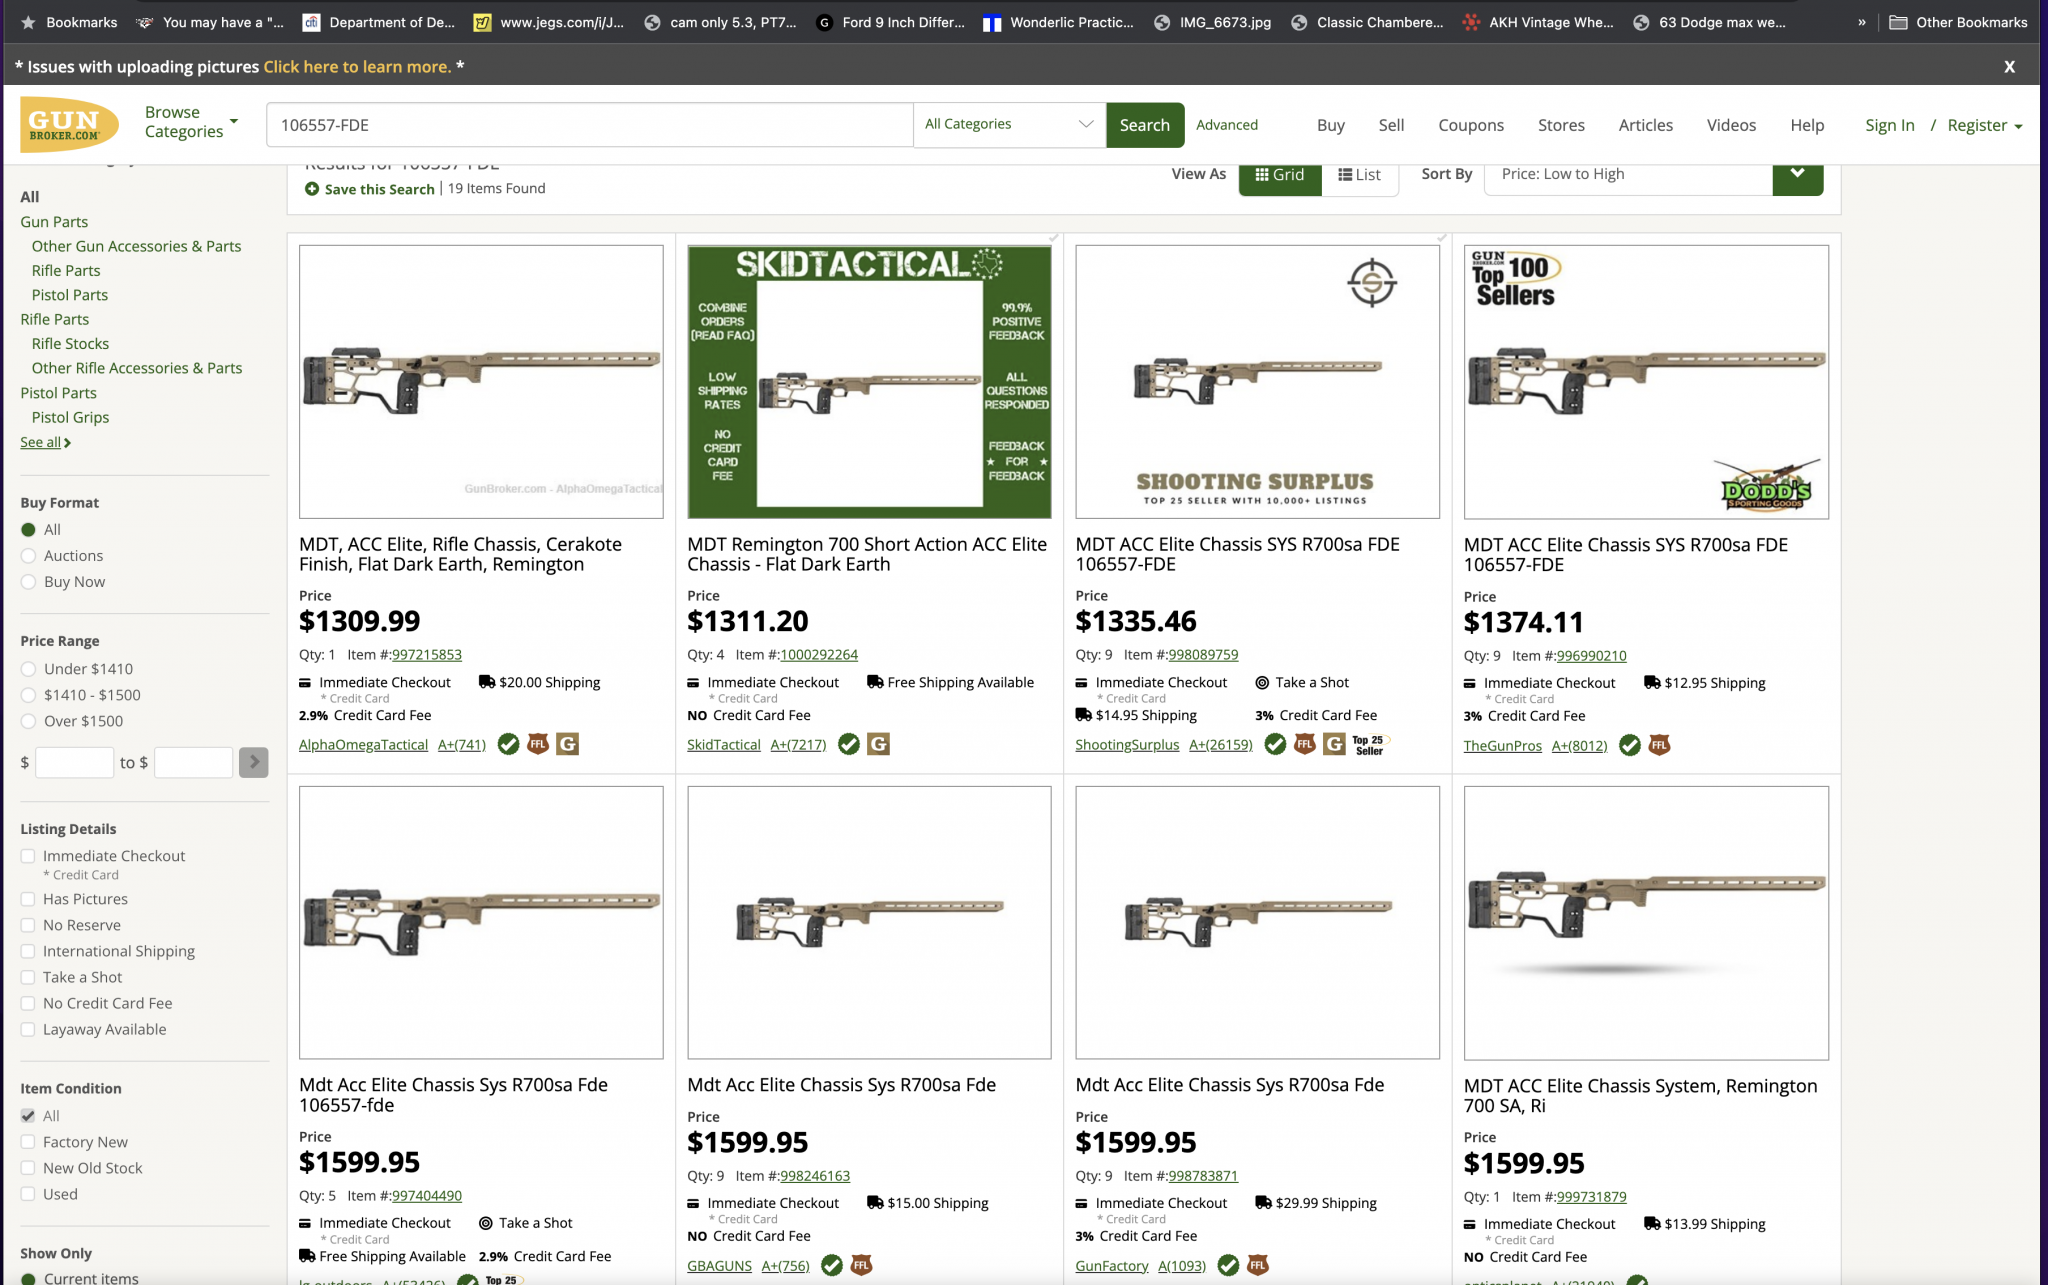Open the Advanced search link
Image resolution: width=2048 pixels, height=1285 pixels.
click(1227, 125)
